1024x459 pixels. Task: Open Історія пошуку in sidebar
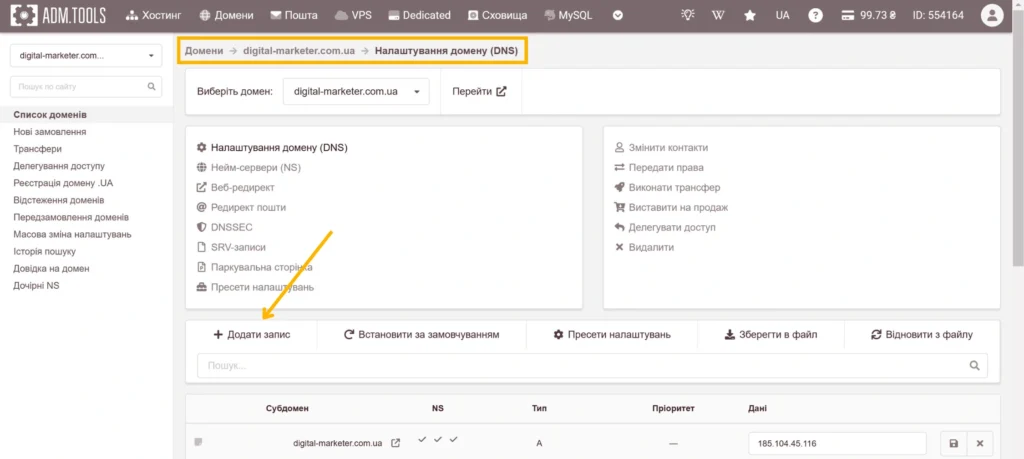click(44, 251)
